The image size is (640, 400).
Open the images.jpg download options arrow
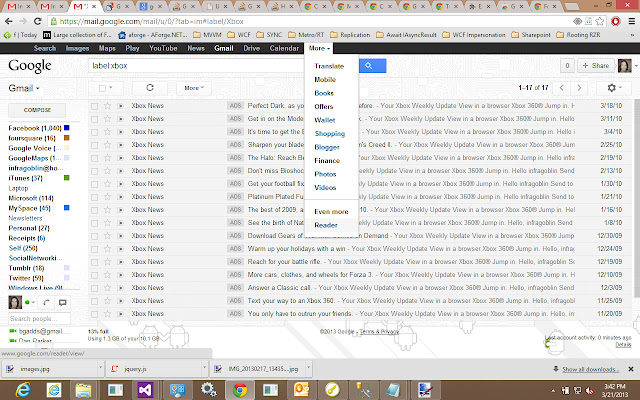pyautogui.click(x=100, y=369)
